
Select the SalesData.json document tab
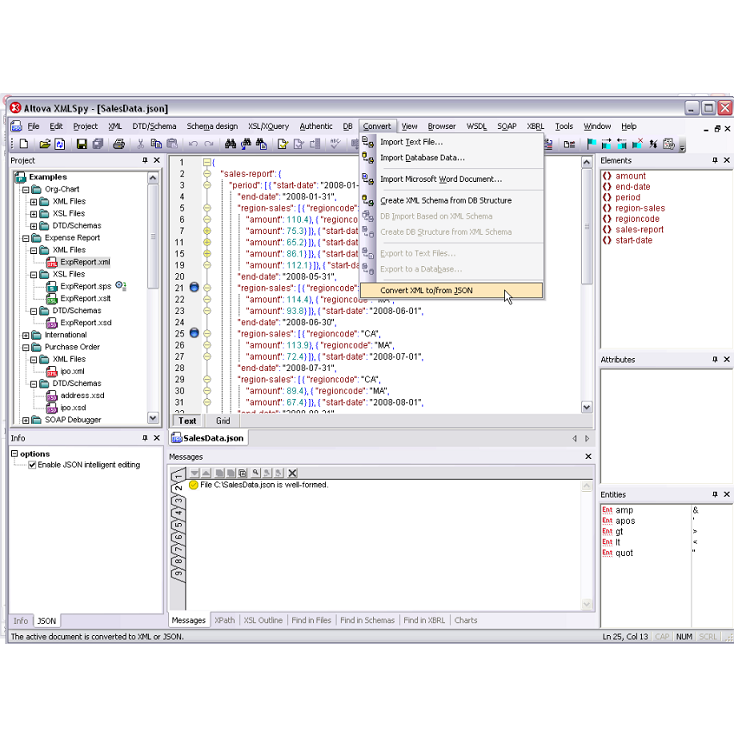tap(209, 438)
